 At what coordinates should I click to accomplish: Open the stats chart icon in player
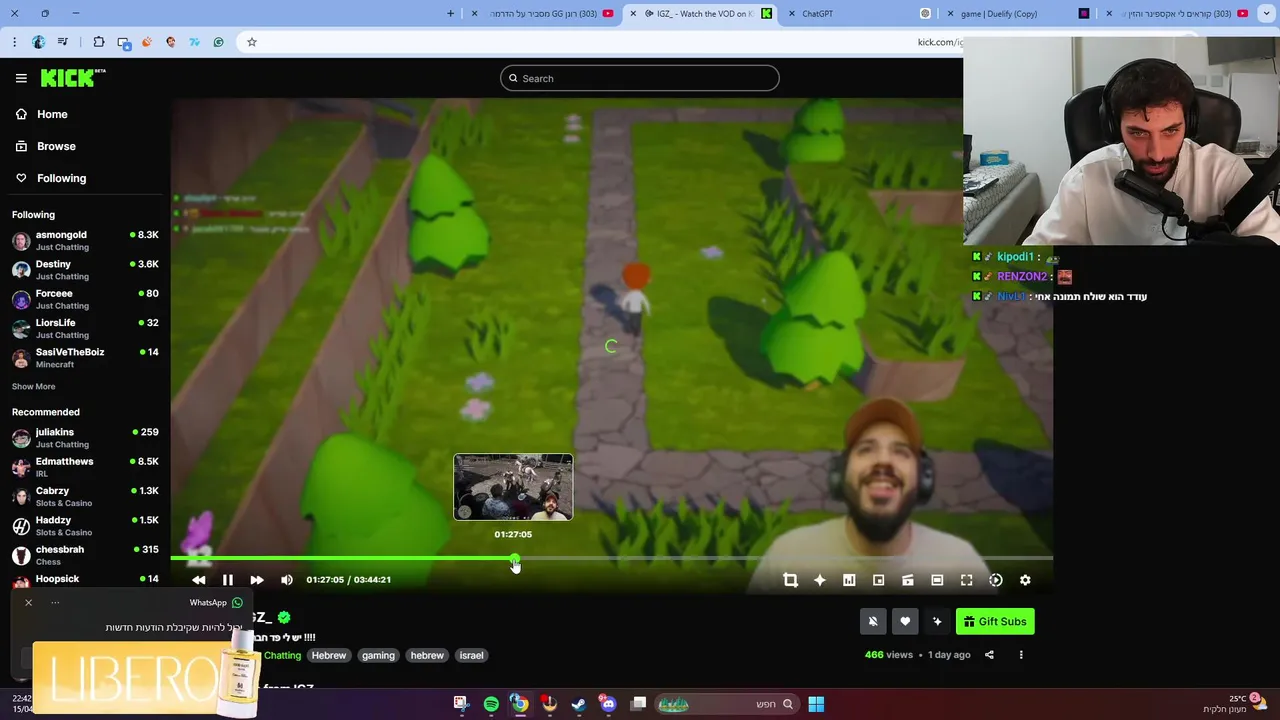(849, 580)
